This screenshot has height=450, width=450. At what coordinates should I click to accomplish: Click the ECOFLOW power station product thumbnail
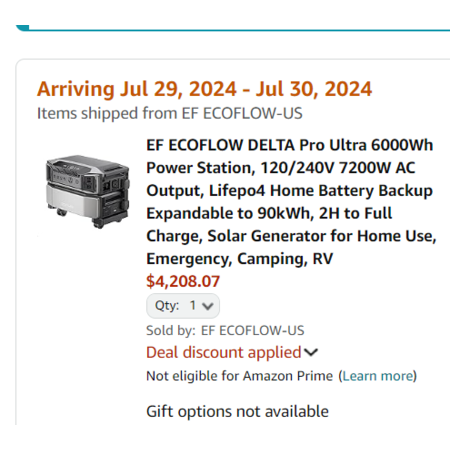(x=88, y=191)
